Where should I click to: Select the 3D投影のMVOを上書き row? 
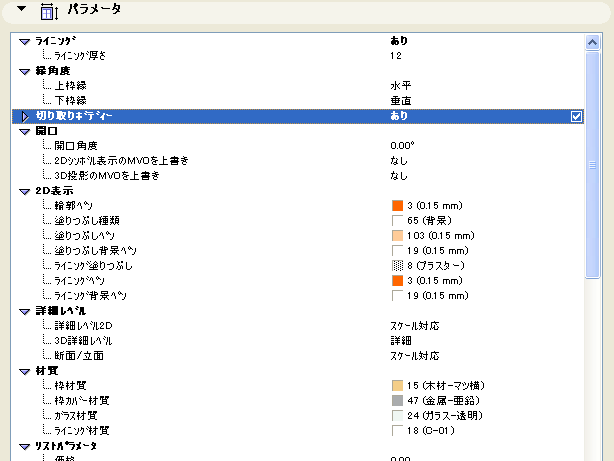point(298,175)
